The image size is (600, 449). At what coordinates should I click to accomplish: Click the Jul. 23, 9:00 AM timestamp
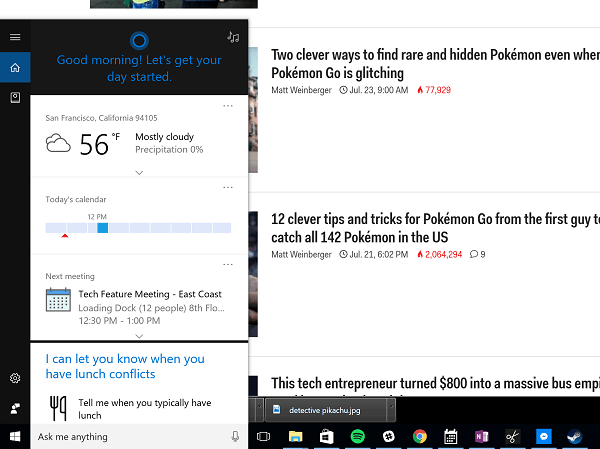(374, 90)
